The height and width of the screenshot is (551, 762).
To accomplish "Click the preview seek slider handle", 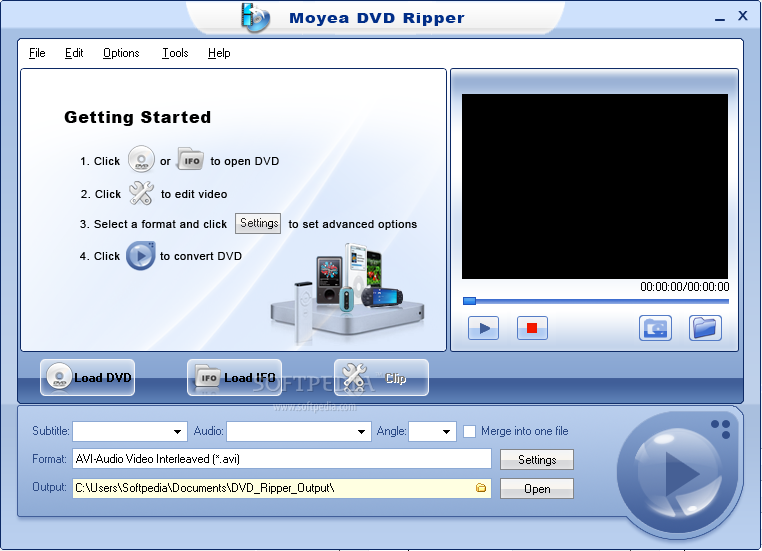I will [469, 301].
